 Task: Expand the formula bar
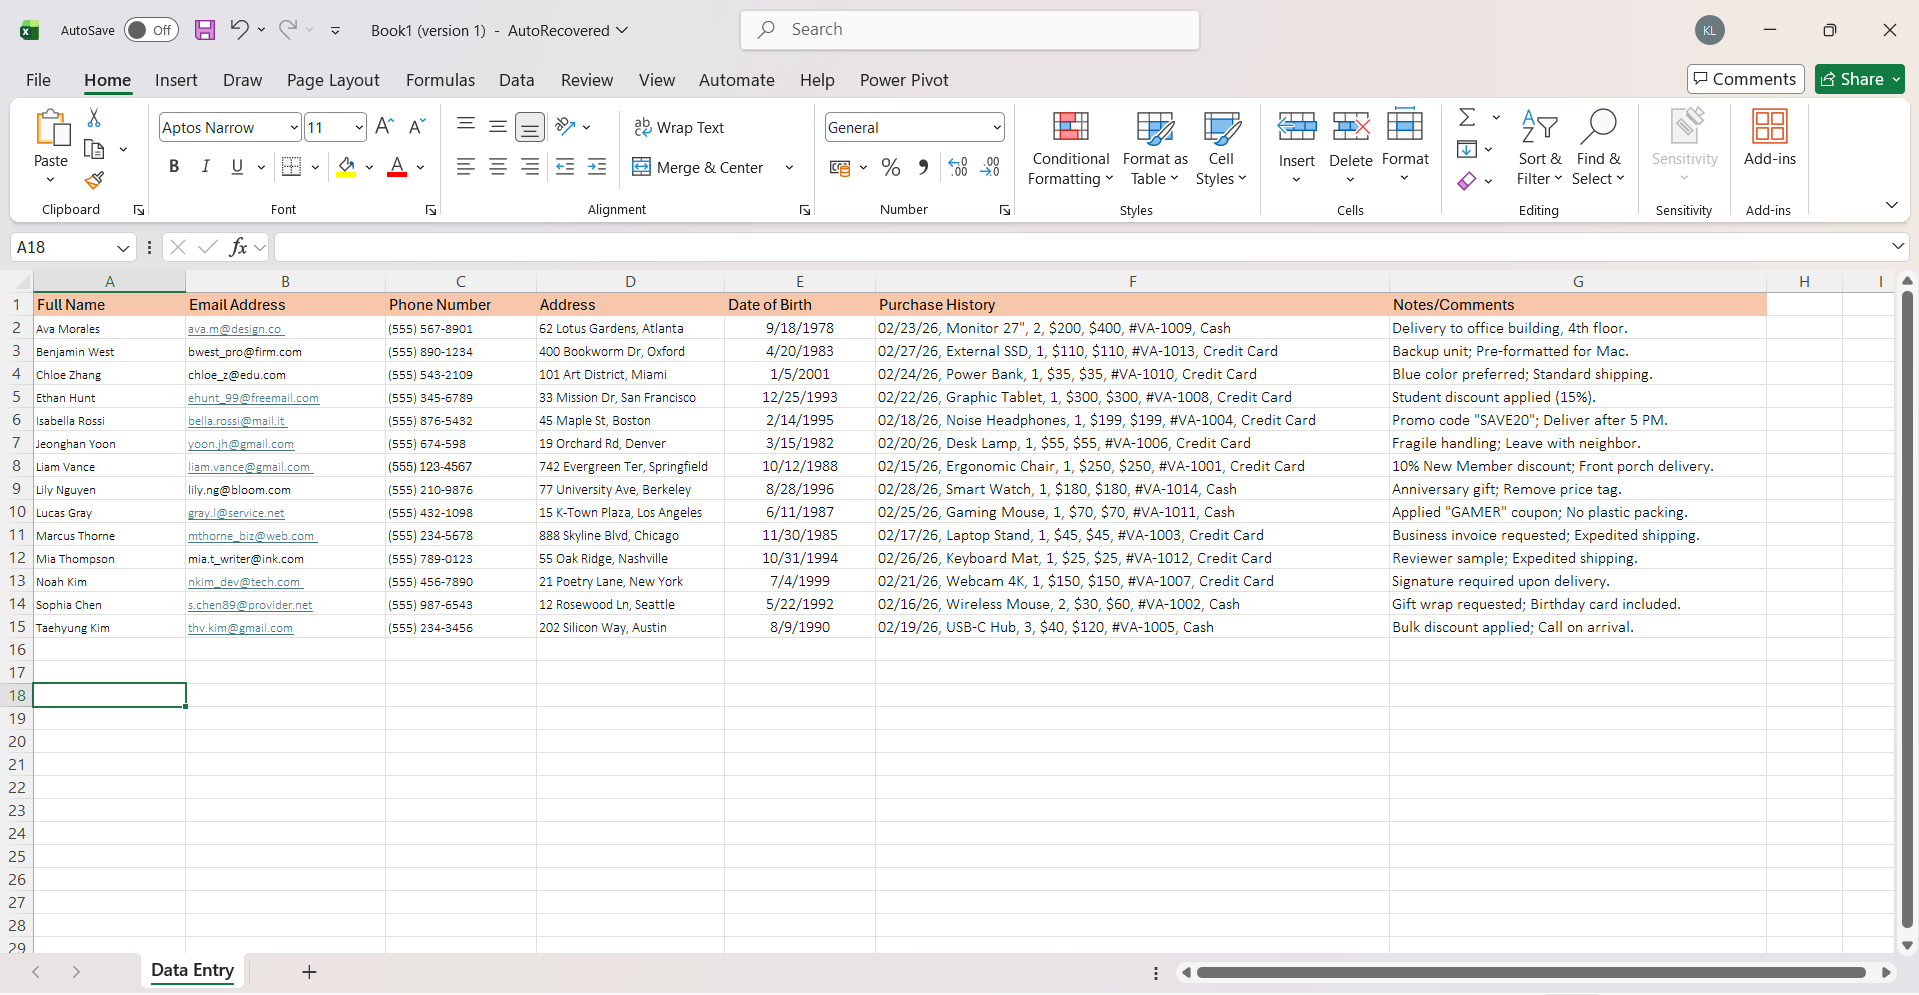point(1897,246)
